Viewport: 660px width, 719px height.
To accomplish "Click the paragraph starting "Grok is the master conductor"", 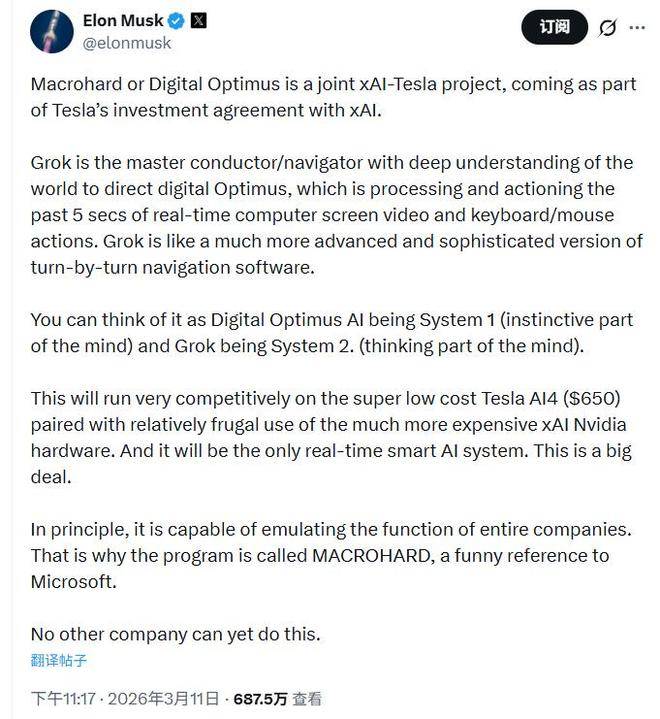I will coord(330,215).
